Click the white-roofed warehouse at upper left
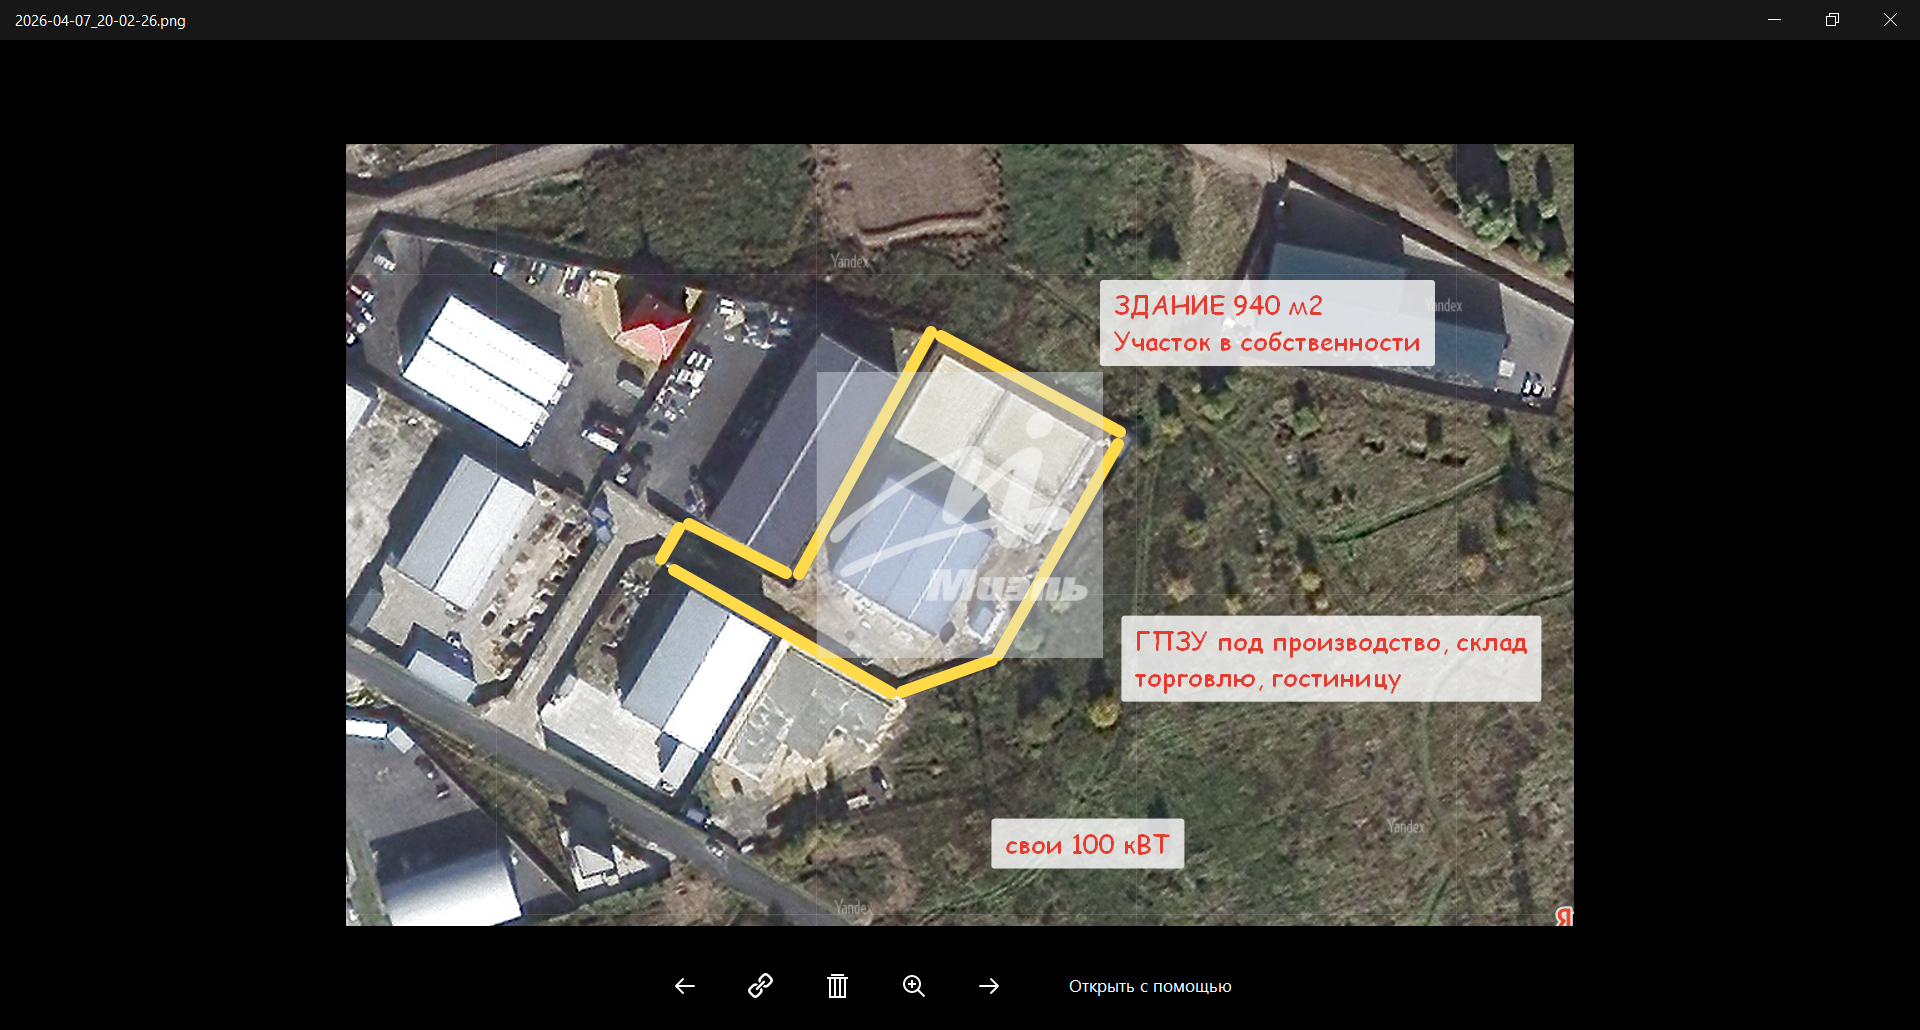Image resolution: width=1920 pixels, height=1030 pixels. 487,369
